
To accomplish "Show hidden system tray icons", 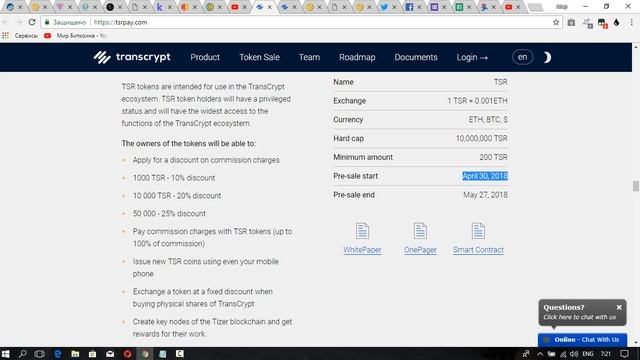I will point(540,354).
